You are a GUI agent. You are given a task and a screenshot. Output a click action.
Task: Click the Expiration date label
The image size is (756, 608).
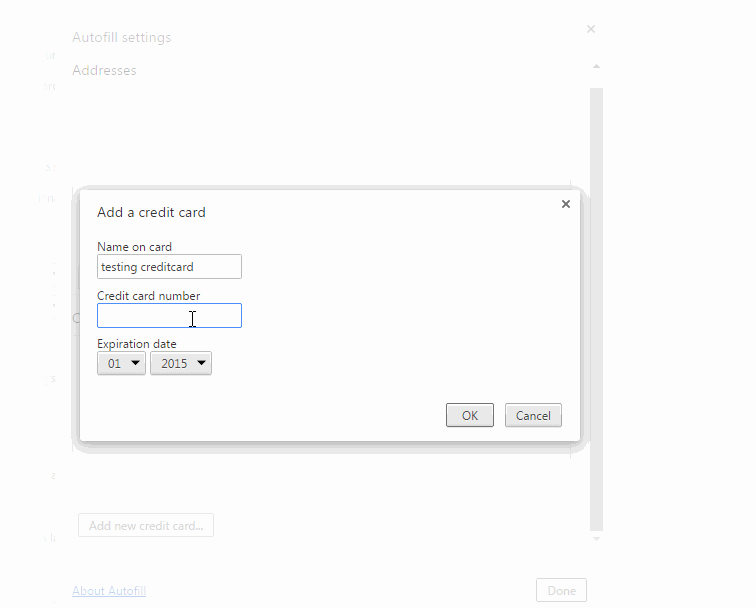tap(136, 344)
